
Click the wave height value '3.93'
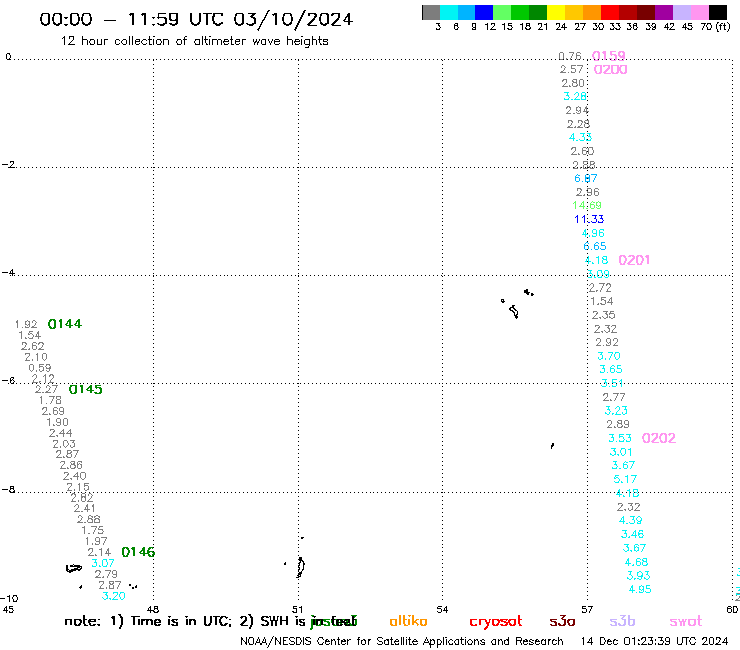point(638,576)
